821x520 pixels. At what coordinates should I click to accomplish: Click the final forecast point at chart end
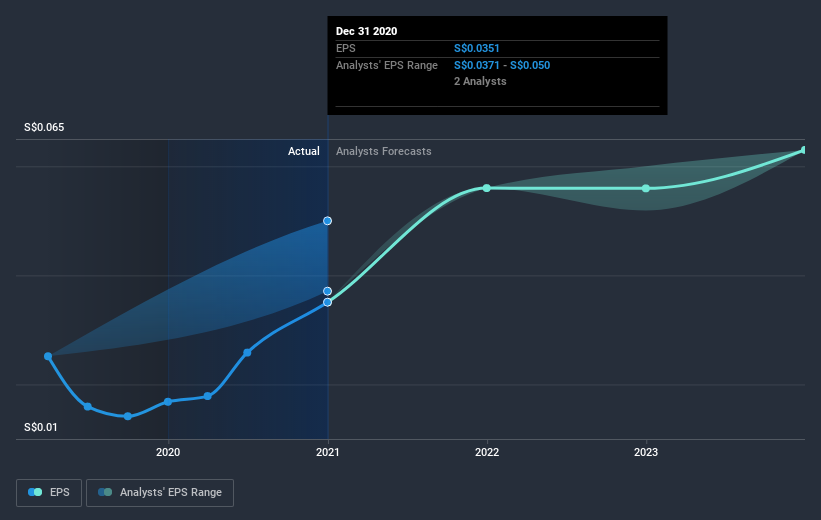point(804,150)
